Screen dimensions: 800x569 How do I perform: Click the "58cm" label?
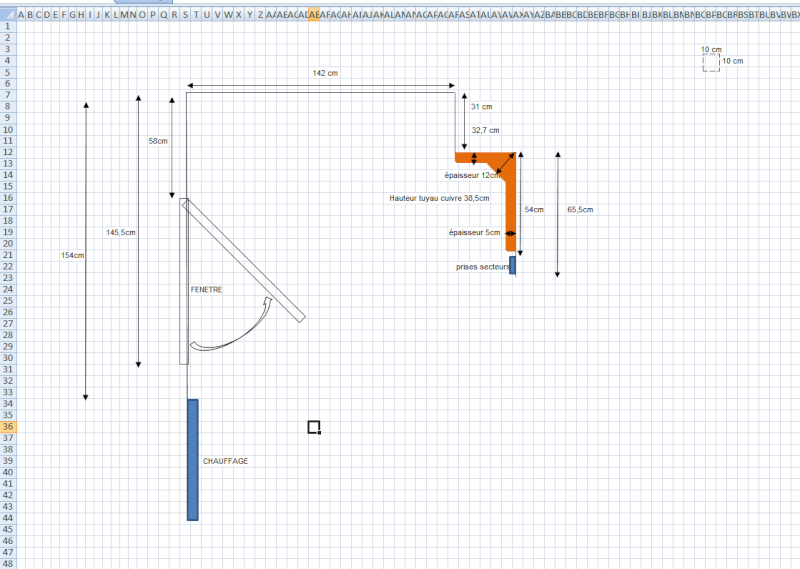(x=158, y=141)
